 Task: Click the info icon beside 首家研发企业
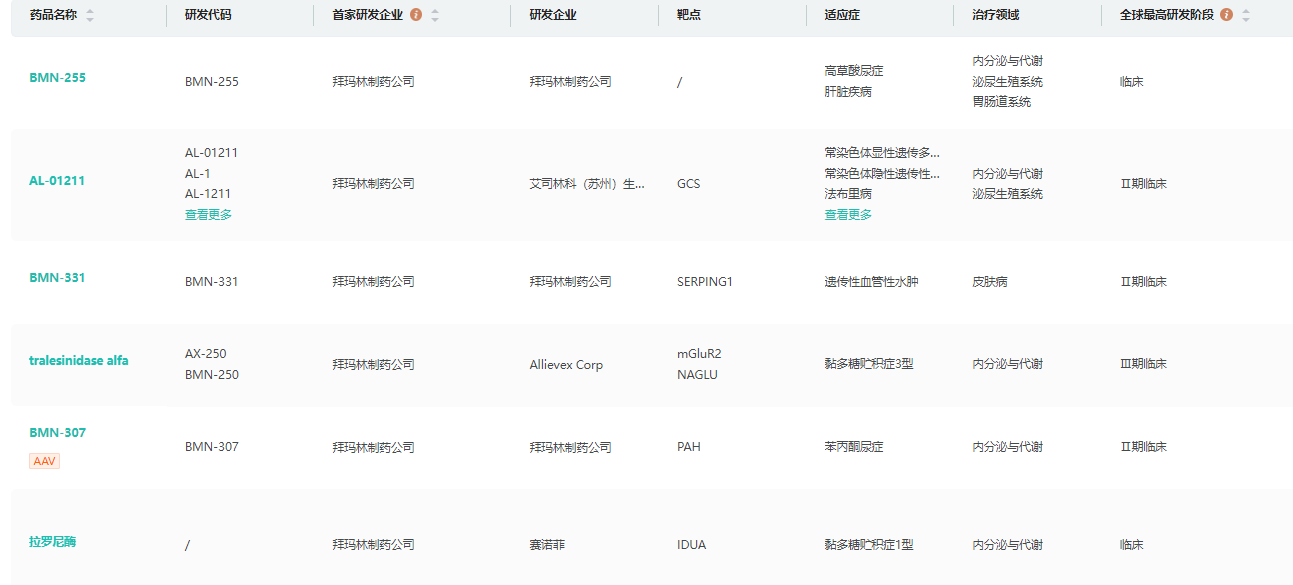(416, 16)
